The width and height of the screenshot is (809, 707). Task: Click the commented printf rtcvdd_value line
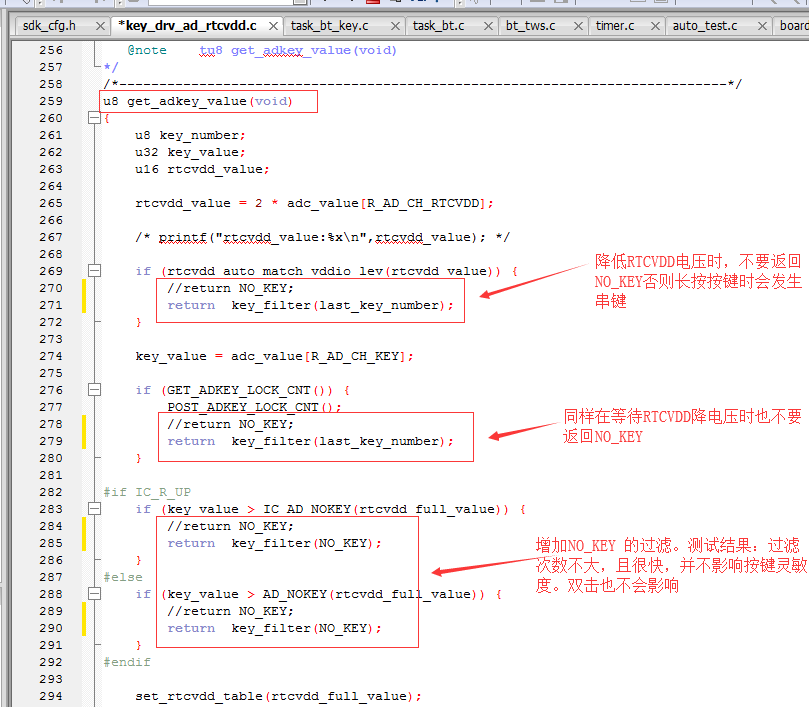322,237
